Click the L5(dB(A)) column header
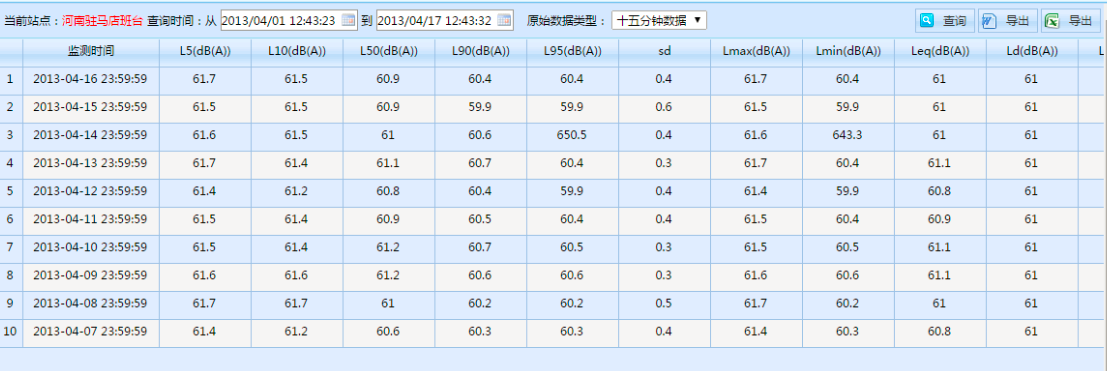The height and width of the screenshot is (371, 1107). [205, 51]
